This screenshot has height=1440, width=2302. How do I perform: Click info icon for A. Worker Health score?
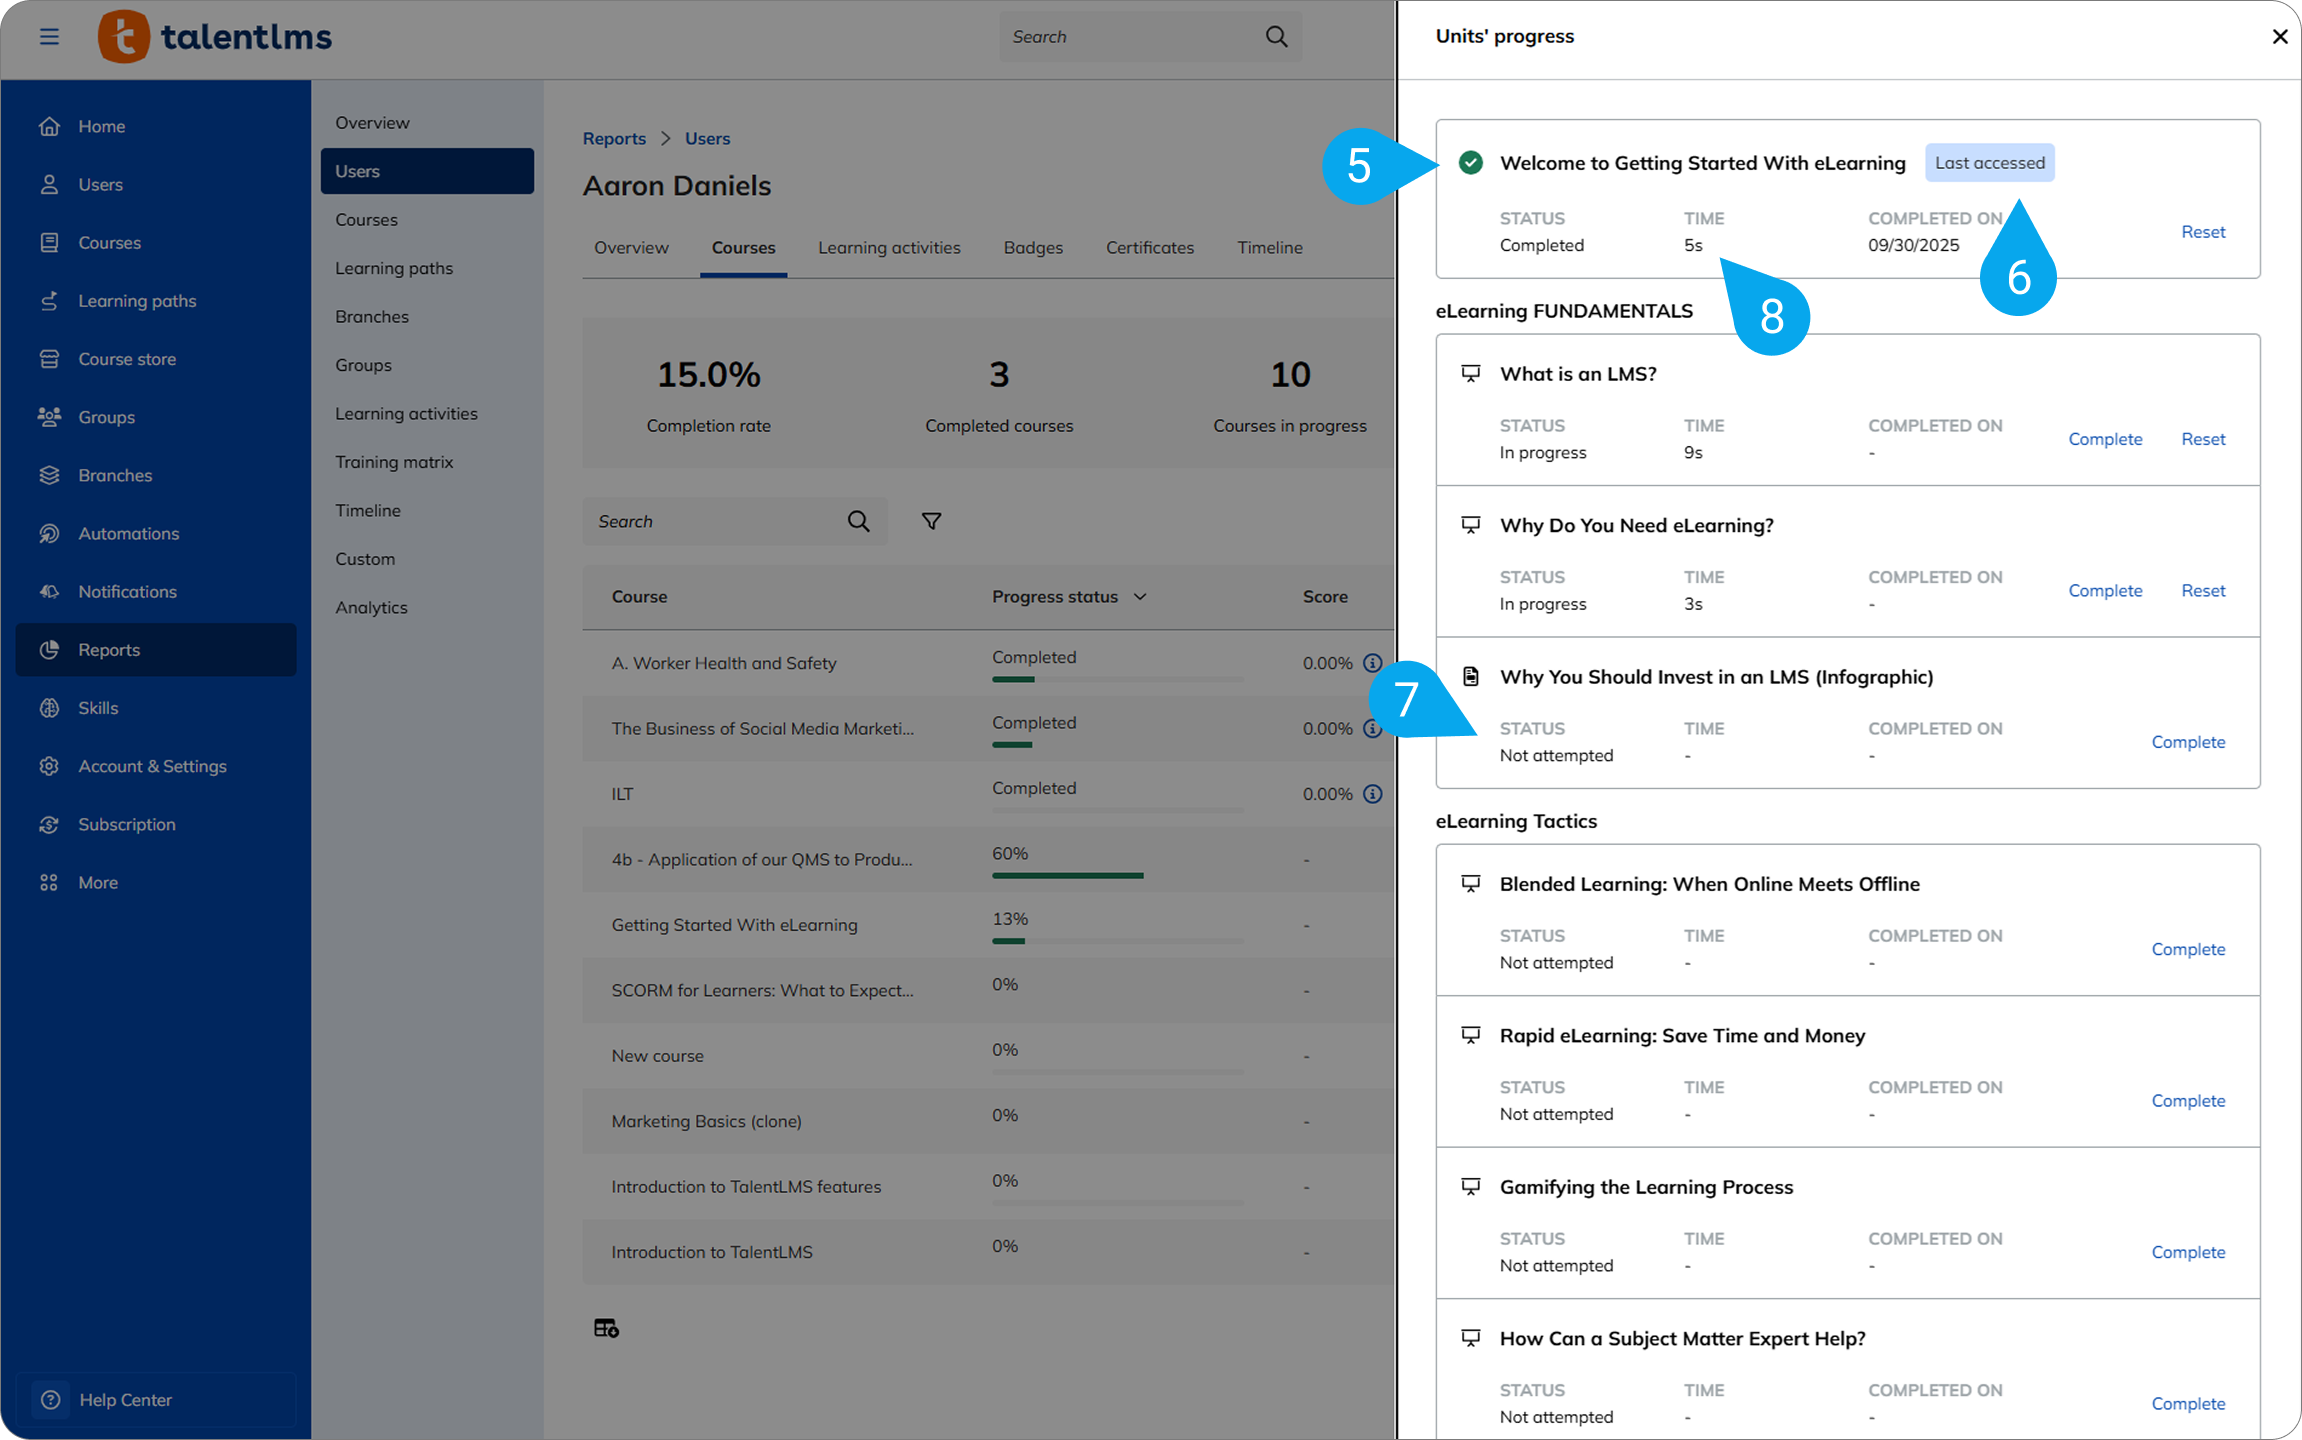click(x=1373, y=663)
